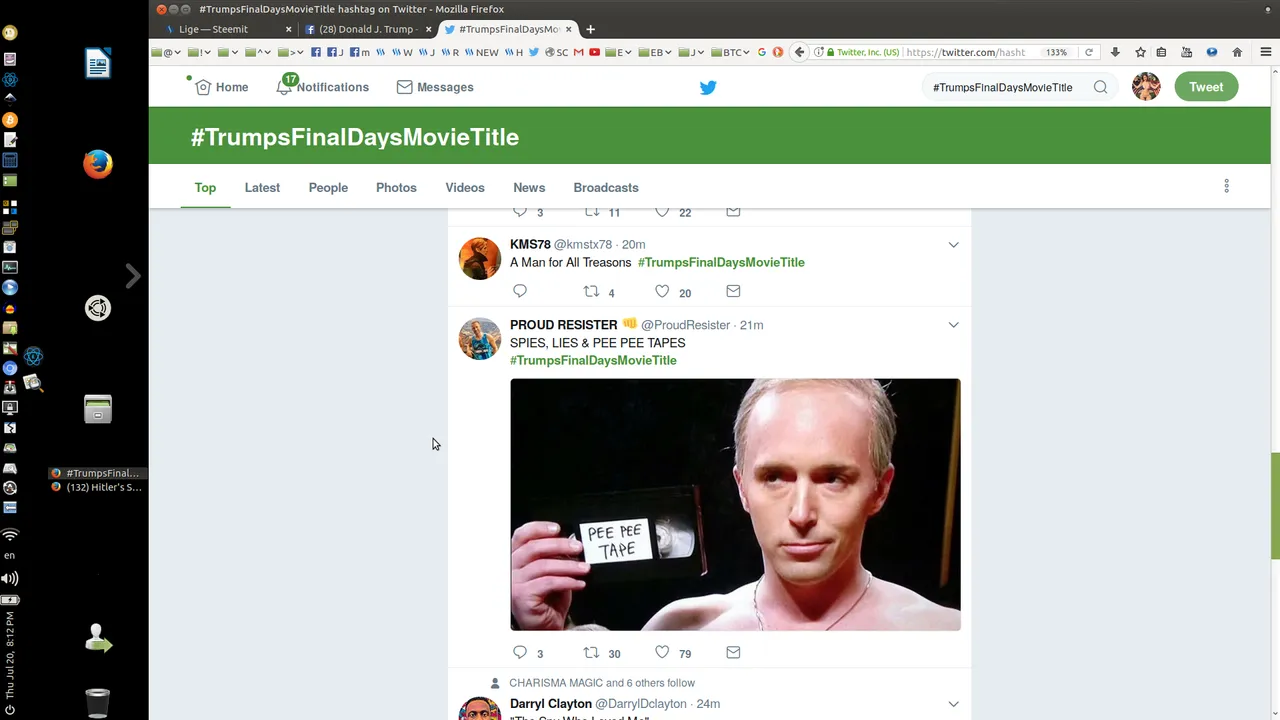Open the Gmail bookmark icon
This screenshot has height=720, width=1280.
(x=578, y=52)
